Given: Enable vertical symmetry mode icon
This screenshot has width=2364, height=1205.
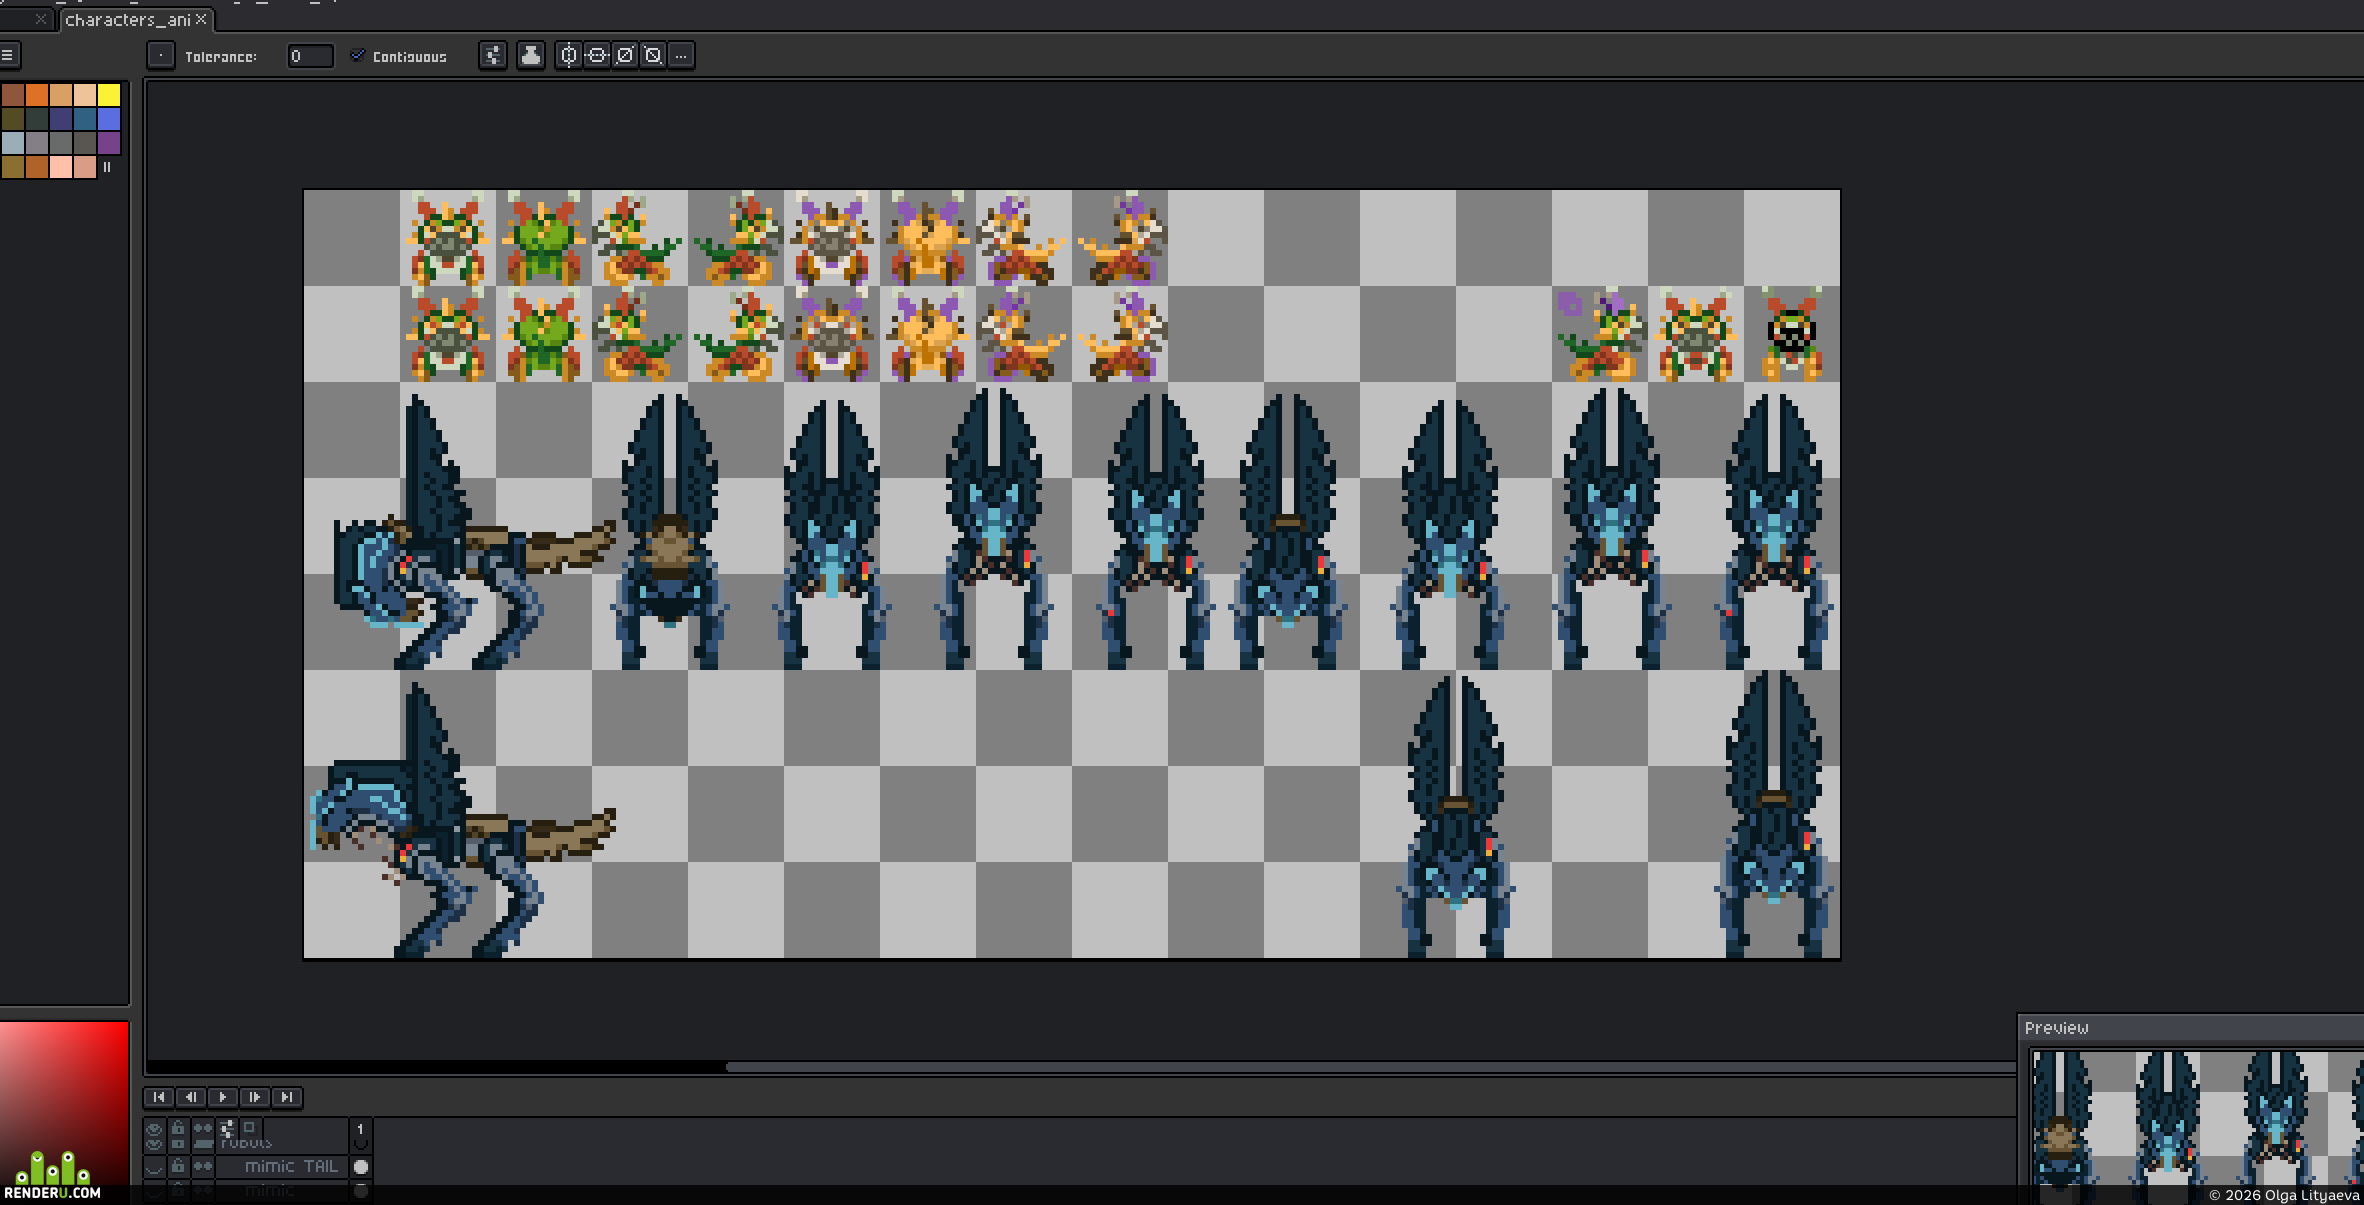Looking at the screenshot, I should (x=569, y=55).
